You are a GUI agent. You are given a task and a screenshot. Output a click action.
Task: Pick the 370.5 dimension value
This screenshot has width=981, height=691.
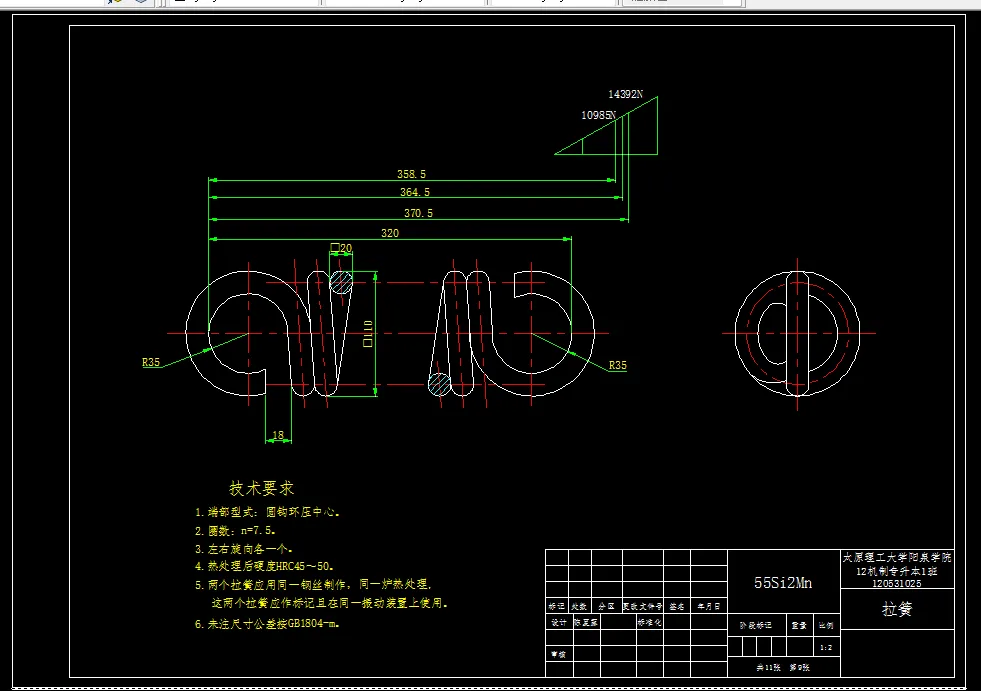418,213
